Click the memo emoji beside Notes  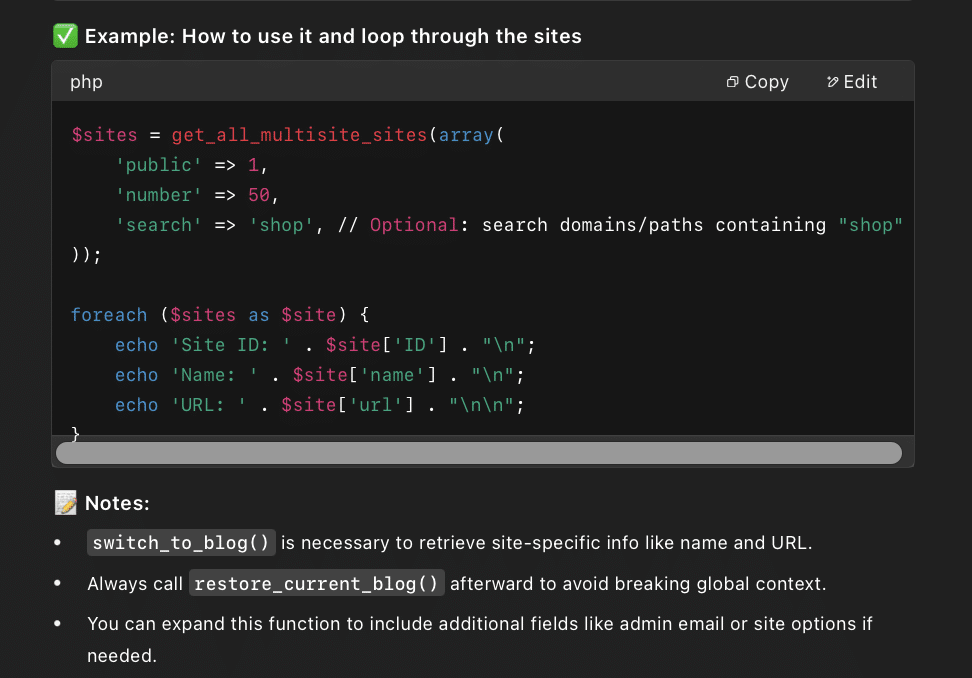(x=65, y=503)
